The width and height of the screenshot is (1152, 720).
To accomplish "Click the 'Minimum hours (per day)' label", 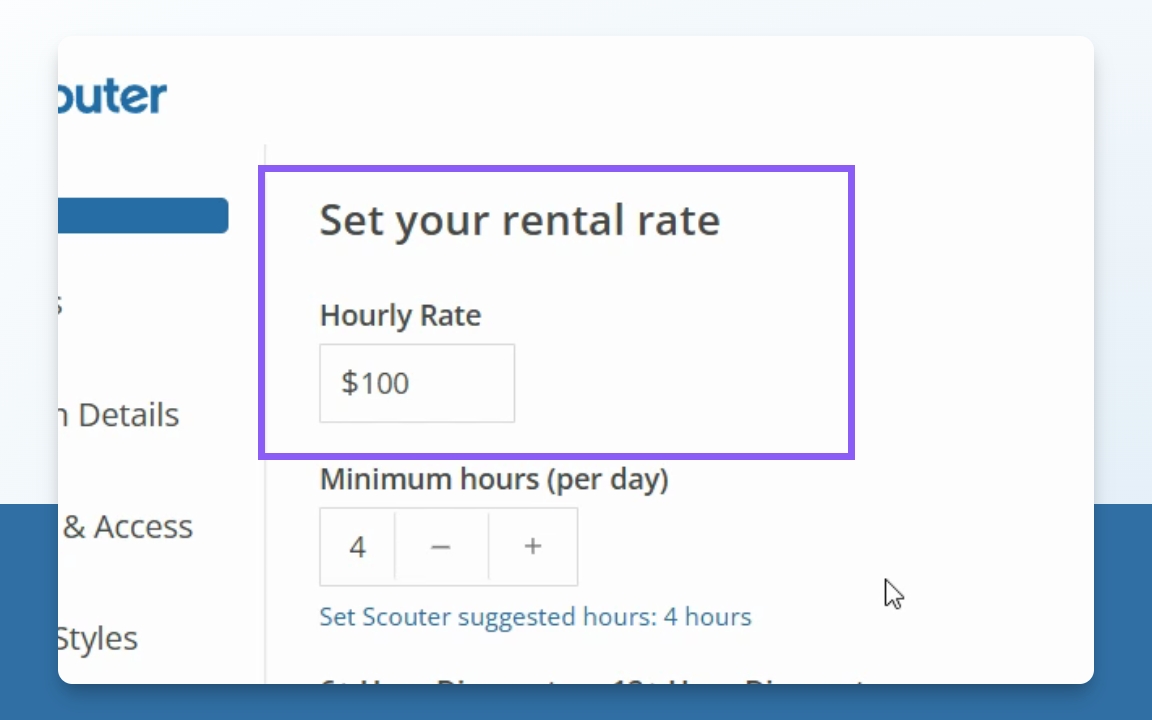I will 494,479.
